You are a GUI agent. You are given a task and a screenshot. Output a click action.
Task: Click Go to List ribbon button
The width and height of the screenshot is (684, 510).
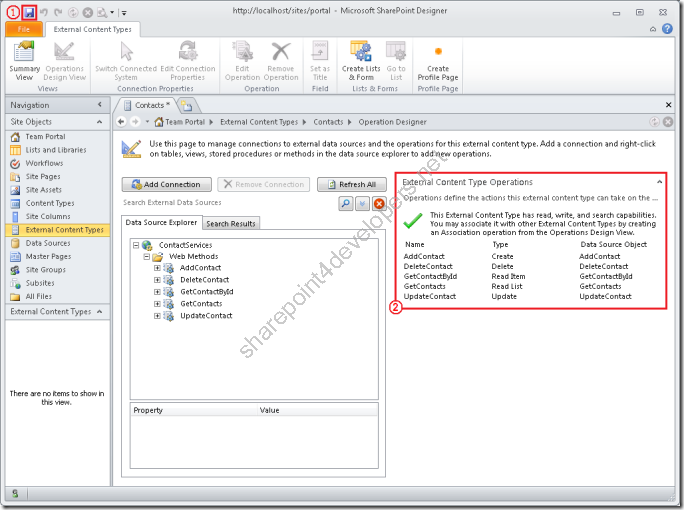point(396,61)
